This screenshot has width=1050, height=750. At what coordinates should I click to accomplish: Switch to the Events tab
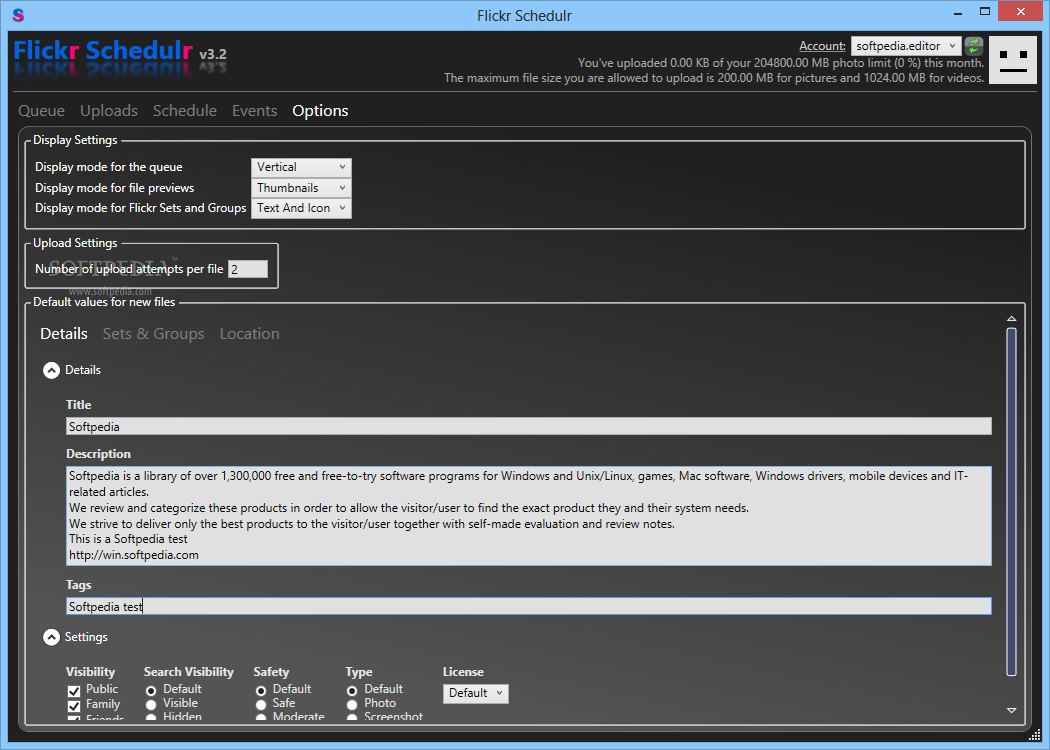point(254,111)
